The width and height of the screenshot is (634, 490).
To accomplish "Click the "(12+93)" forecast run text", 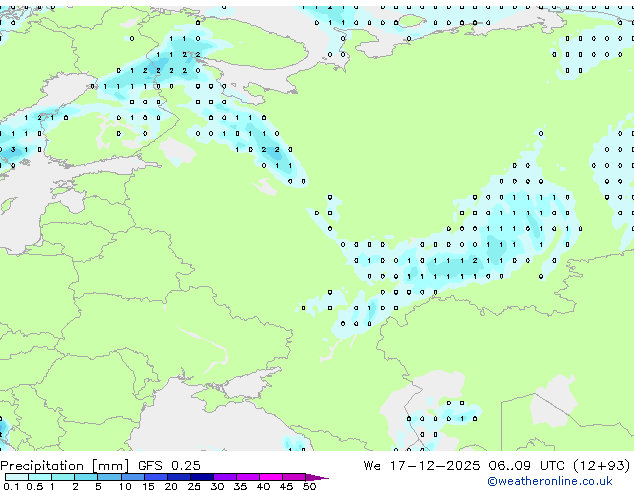I will pos(601,465).
